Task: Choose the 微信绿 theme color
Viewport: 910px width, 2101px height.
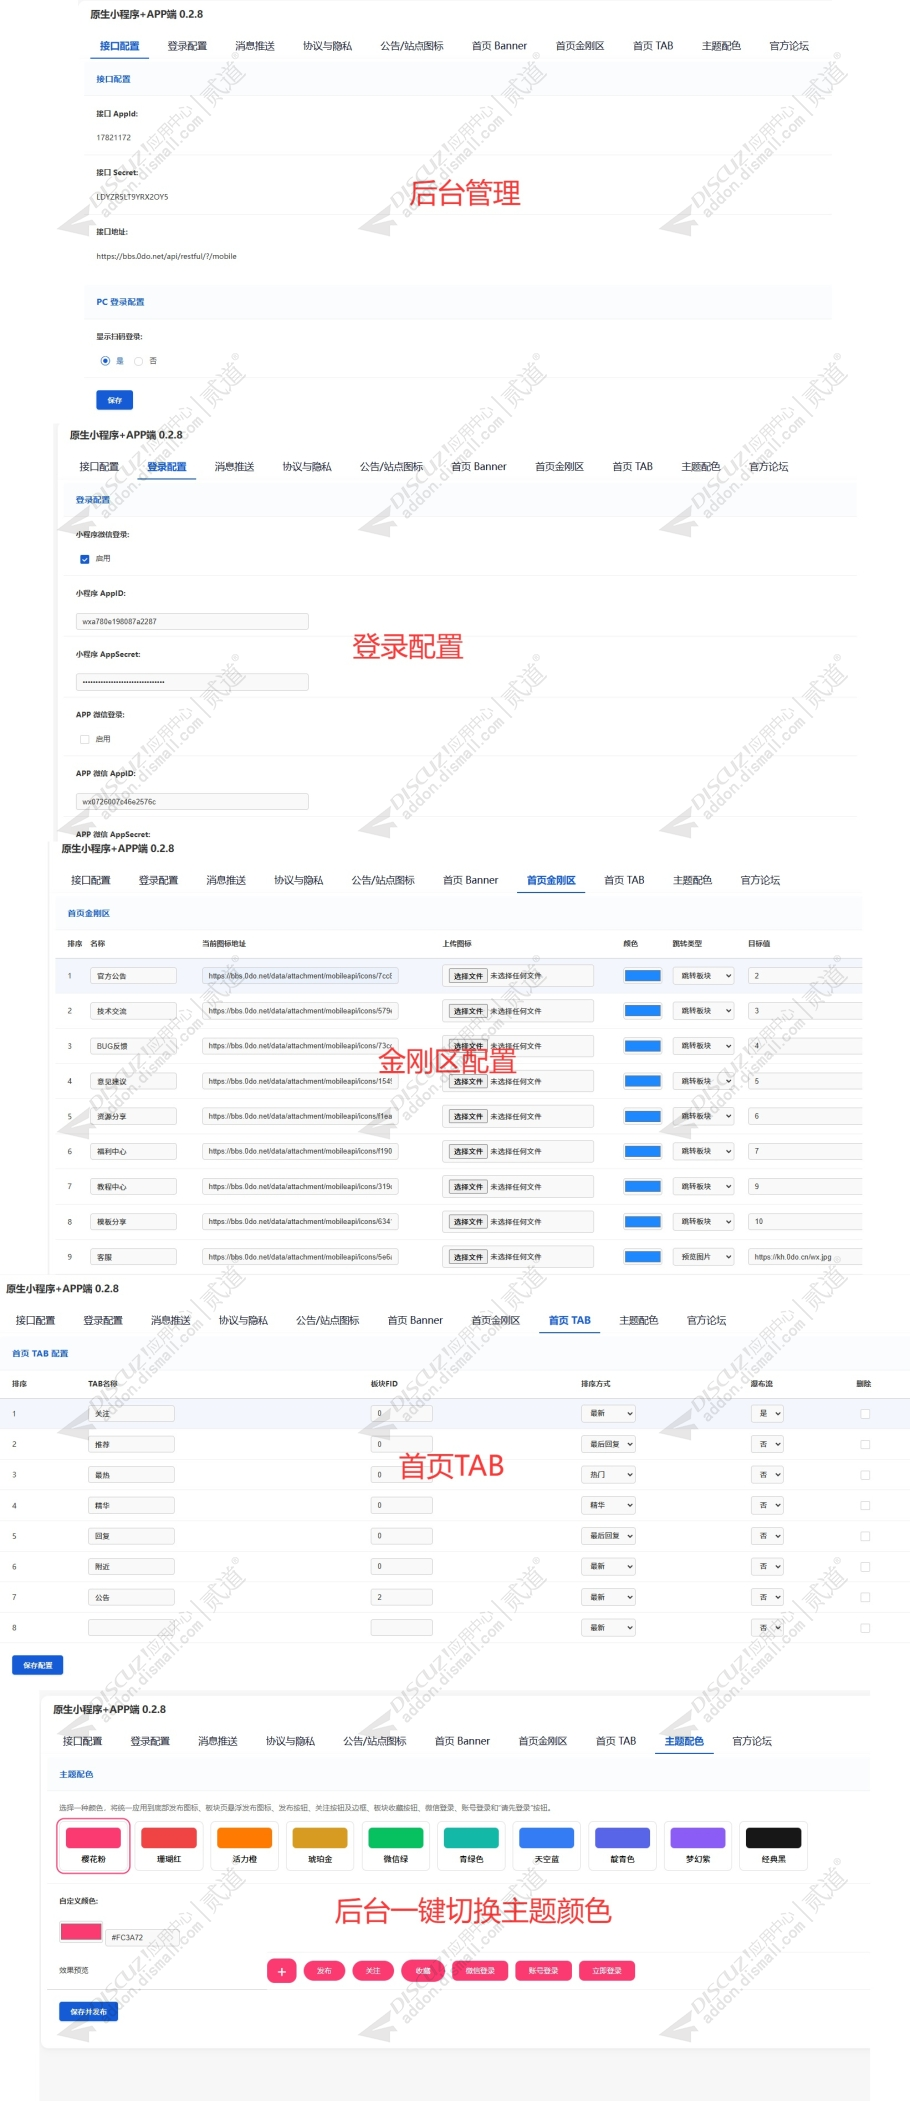Action: (395, 1845)
